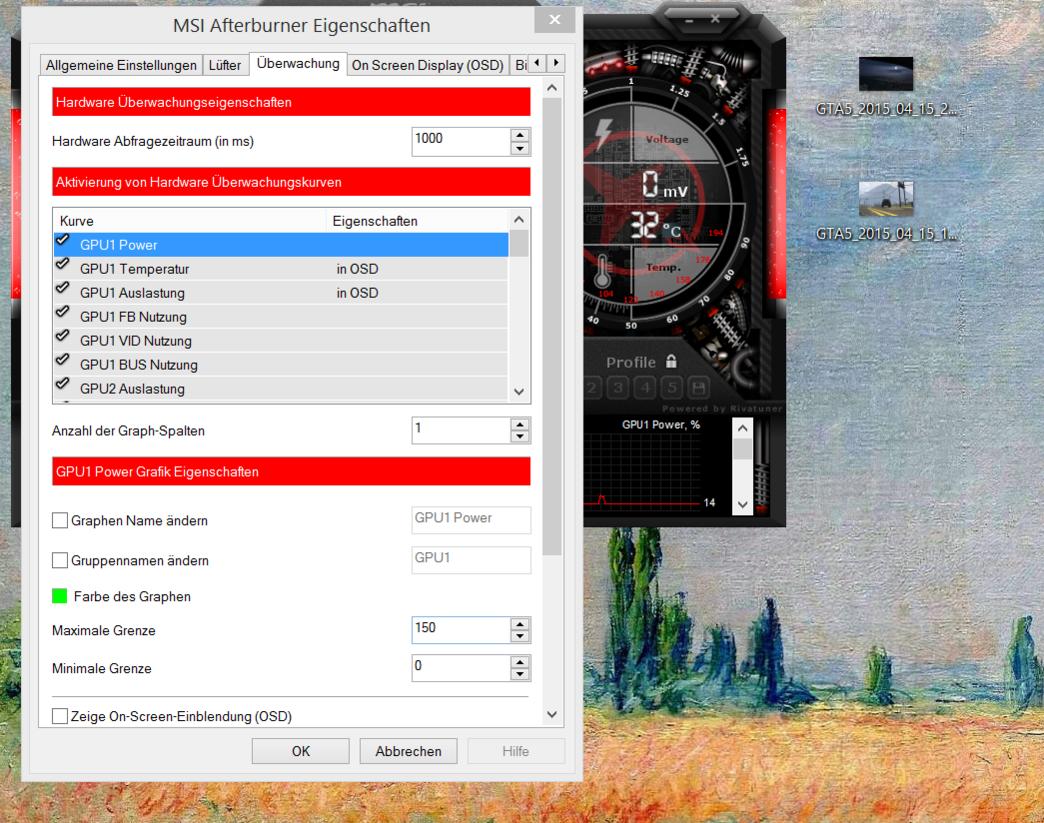
Task: Click the OK button
Action: pos(300,751)
